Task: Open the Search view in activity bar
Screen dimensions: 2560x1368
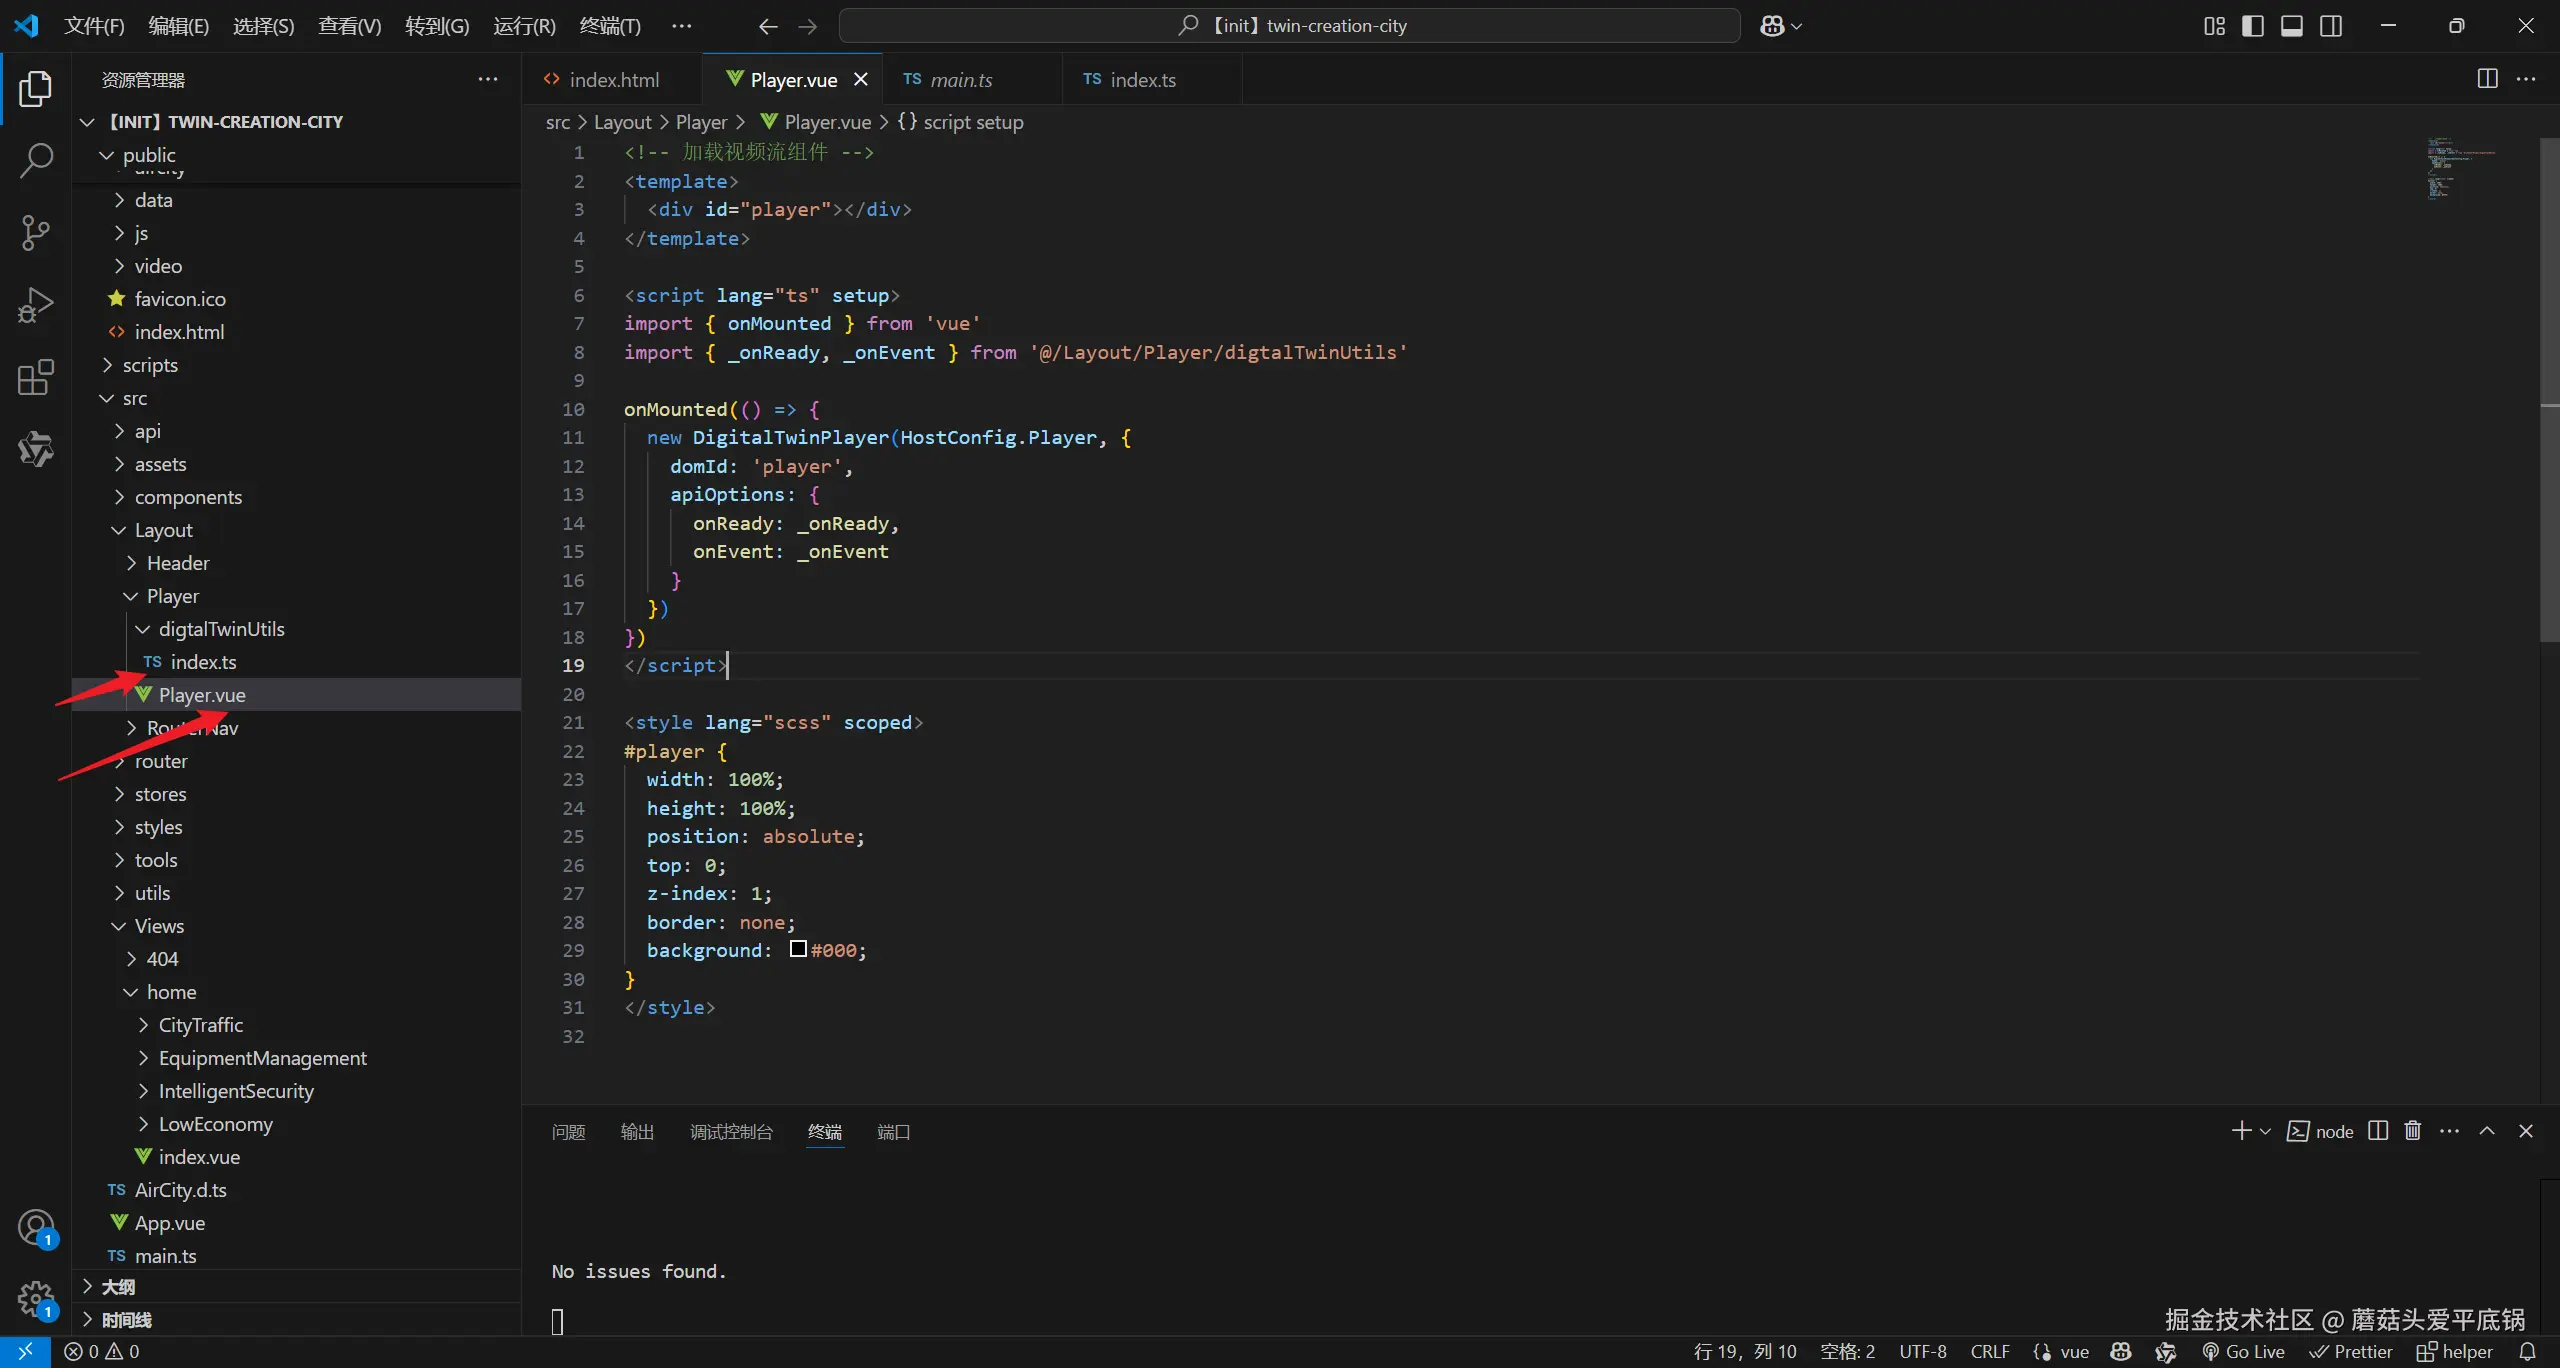Action: pos(36,160)
